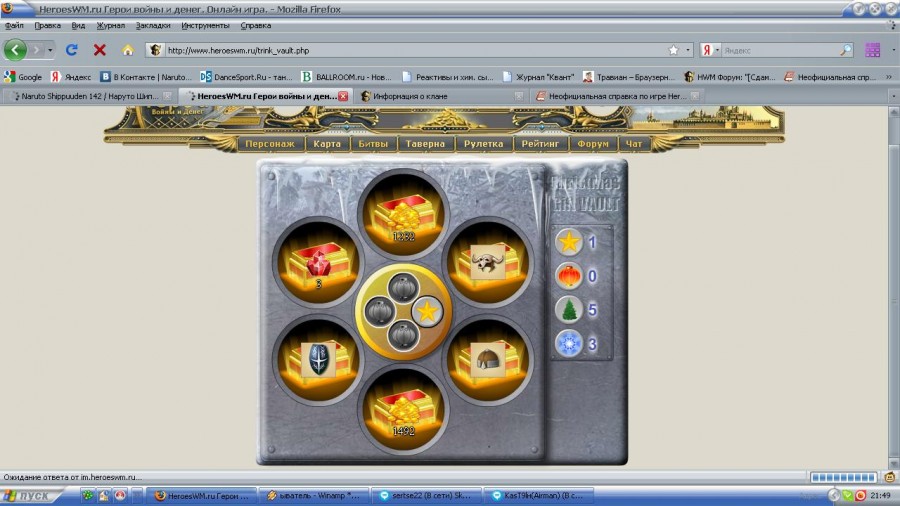Click the page loading progress bar
900x506 pixels.
pyautogui.click(x=843, y=477)
